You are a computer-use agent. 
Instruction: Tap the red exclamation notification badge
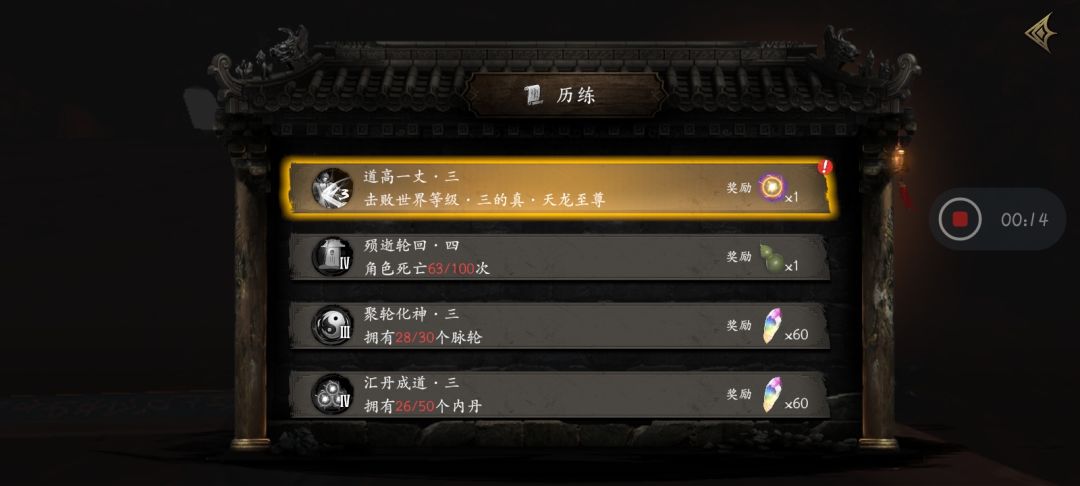(825, 167)
